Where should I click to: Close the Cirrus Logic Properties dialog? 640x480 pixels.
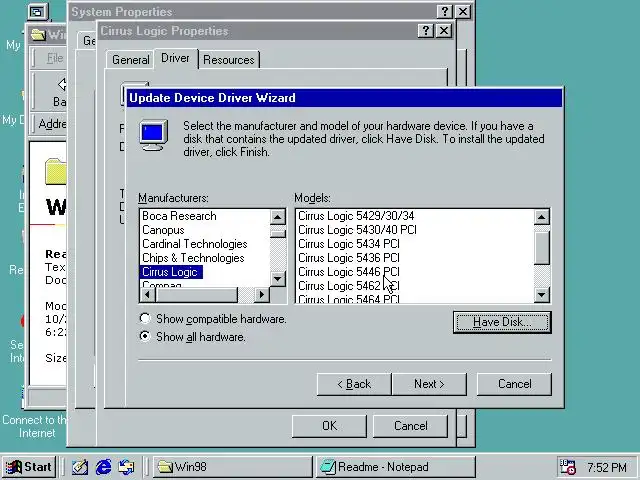[444, 31]
